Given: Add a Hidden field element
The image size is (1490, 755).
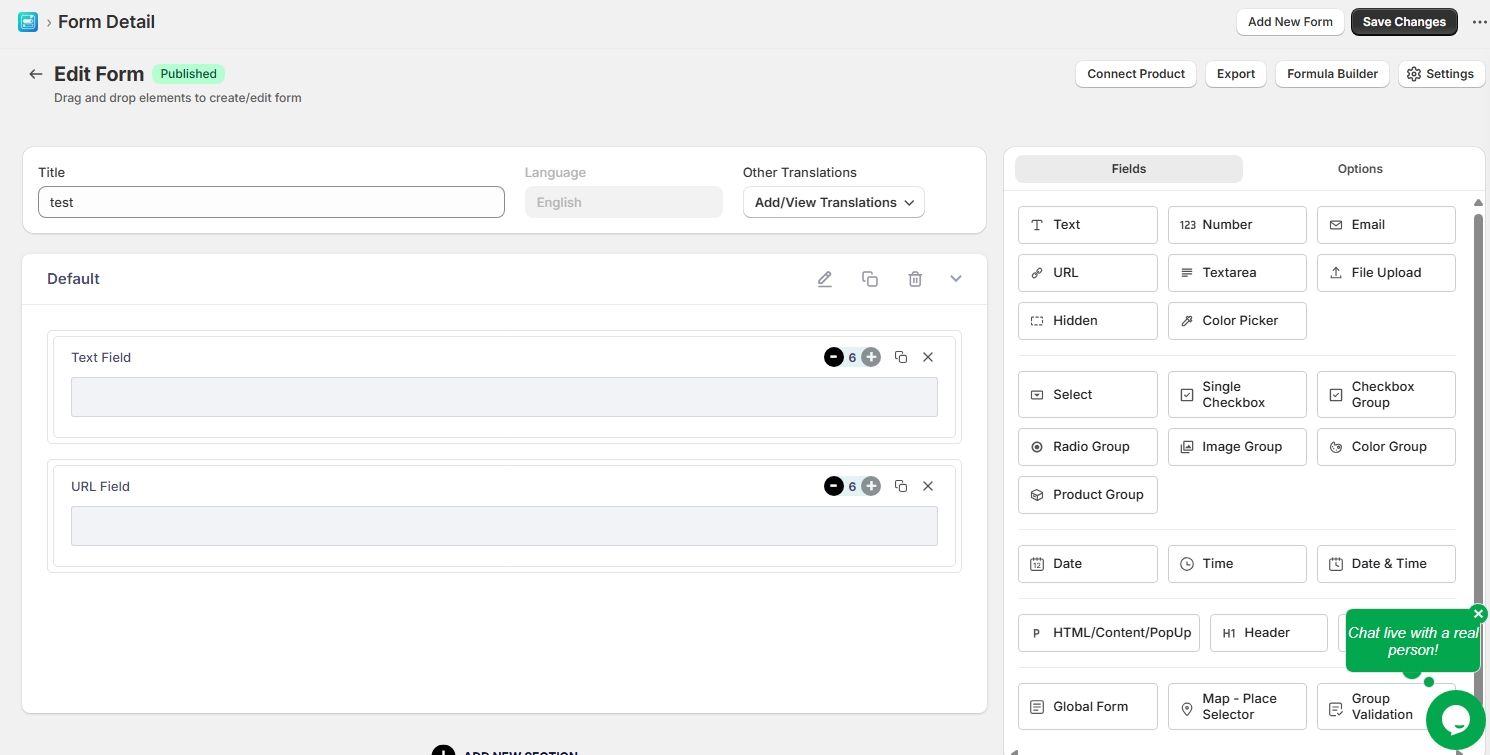Looking at the screenshot, I should [x=1088, y=321].
